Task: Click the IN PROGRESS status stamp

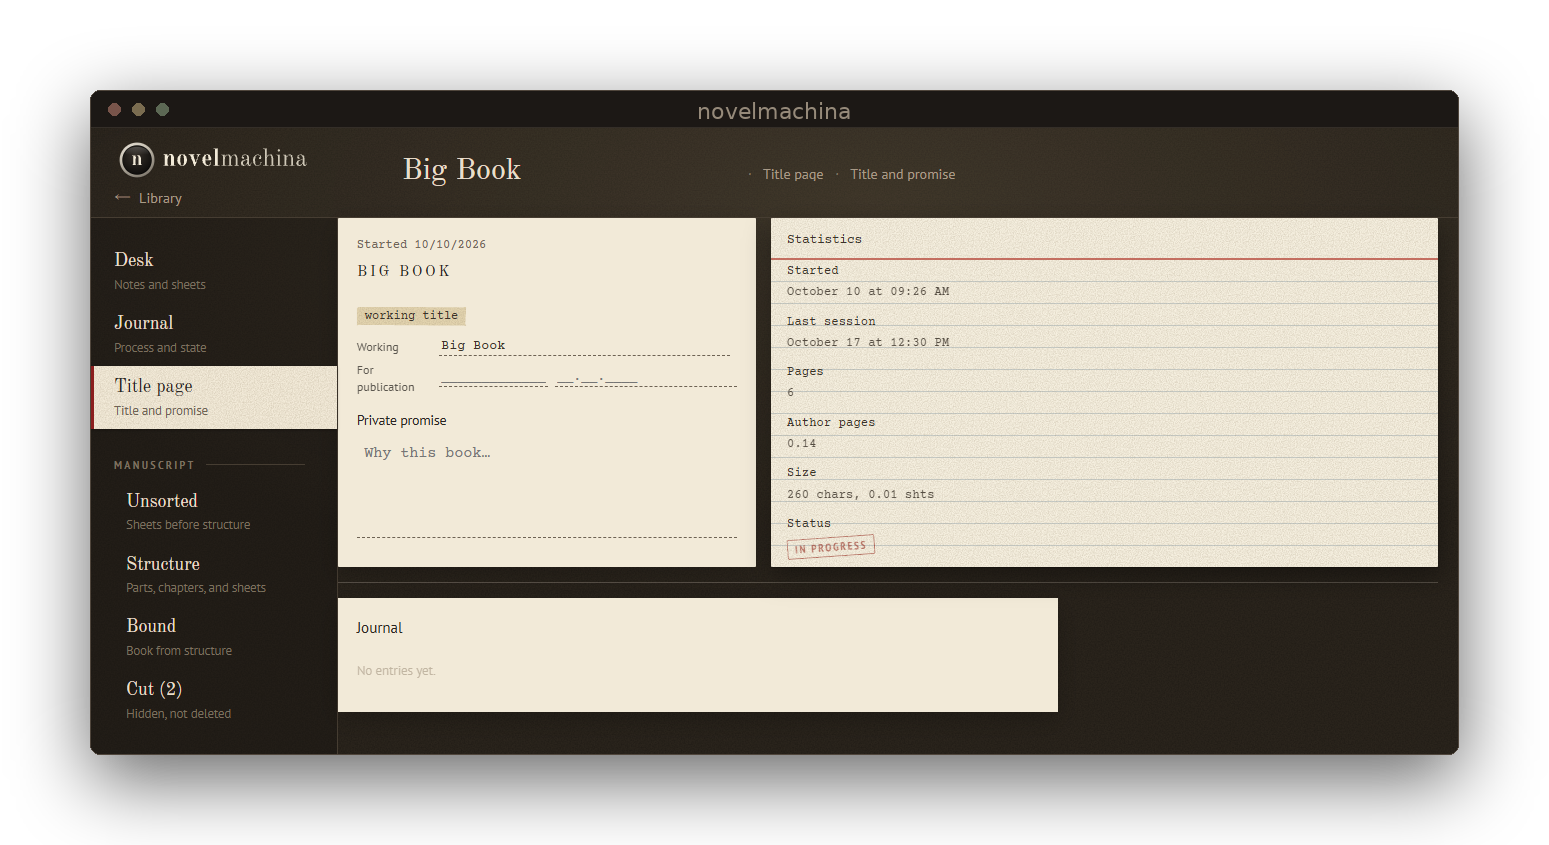Action: coord(831,547)
